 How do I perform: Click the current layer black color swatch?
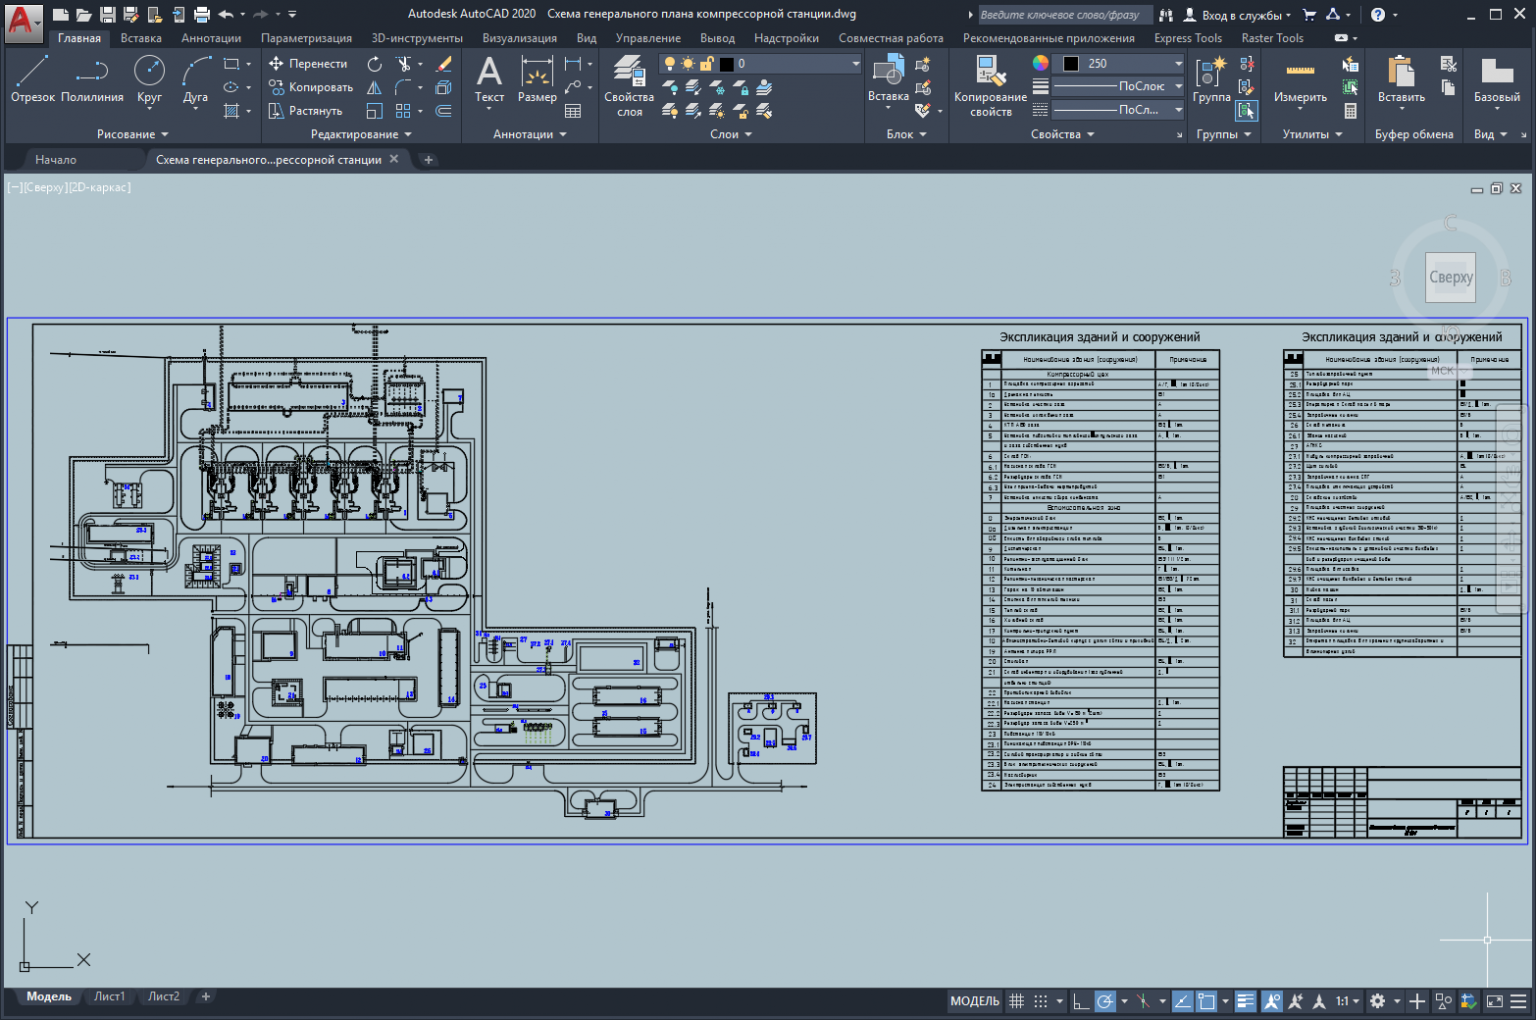point(727,63)
